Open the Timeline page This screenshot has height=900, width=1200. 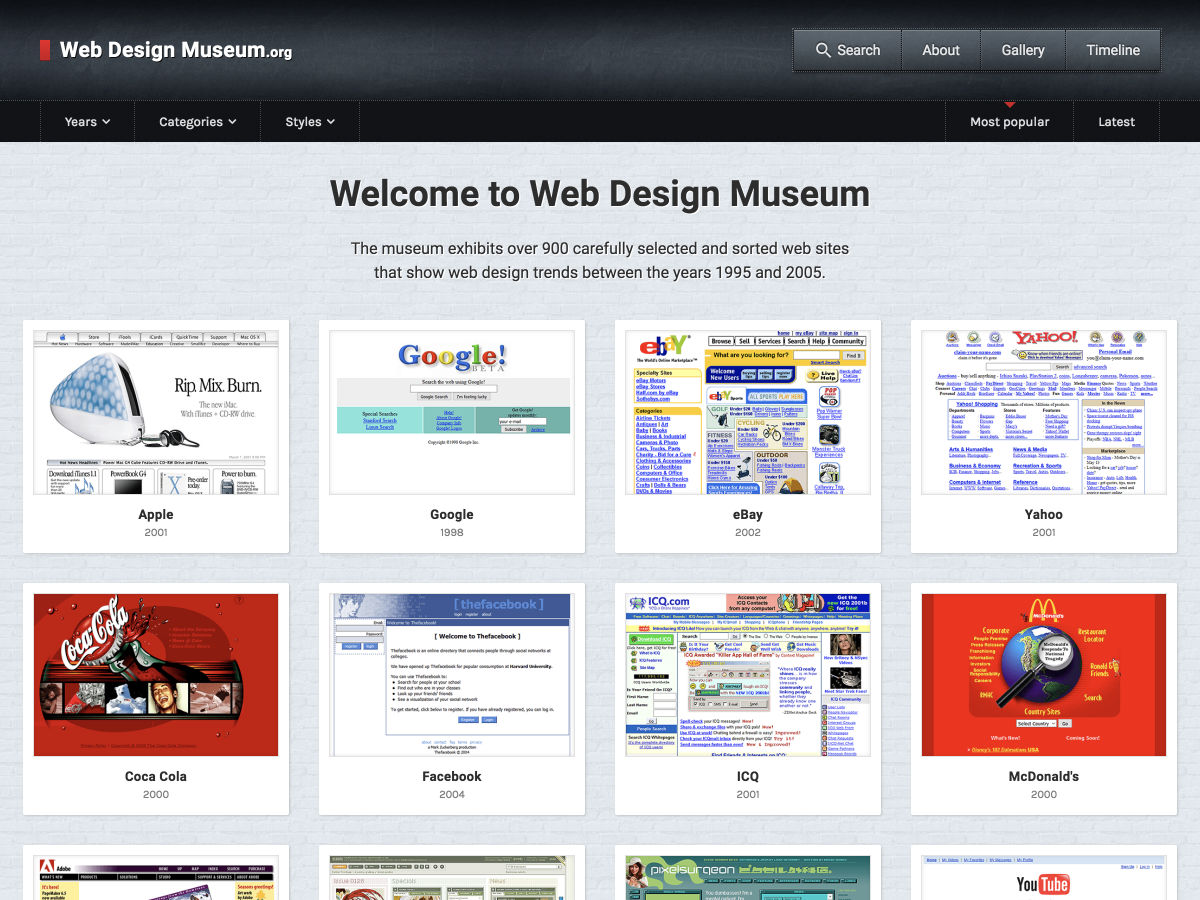coord(1113,50)
